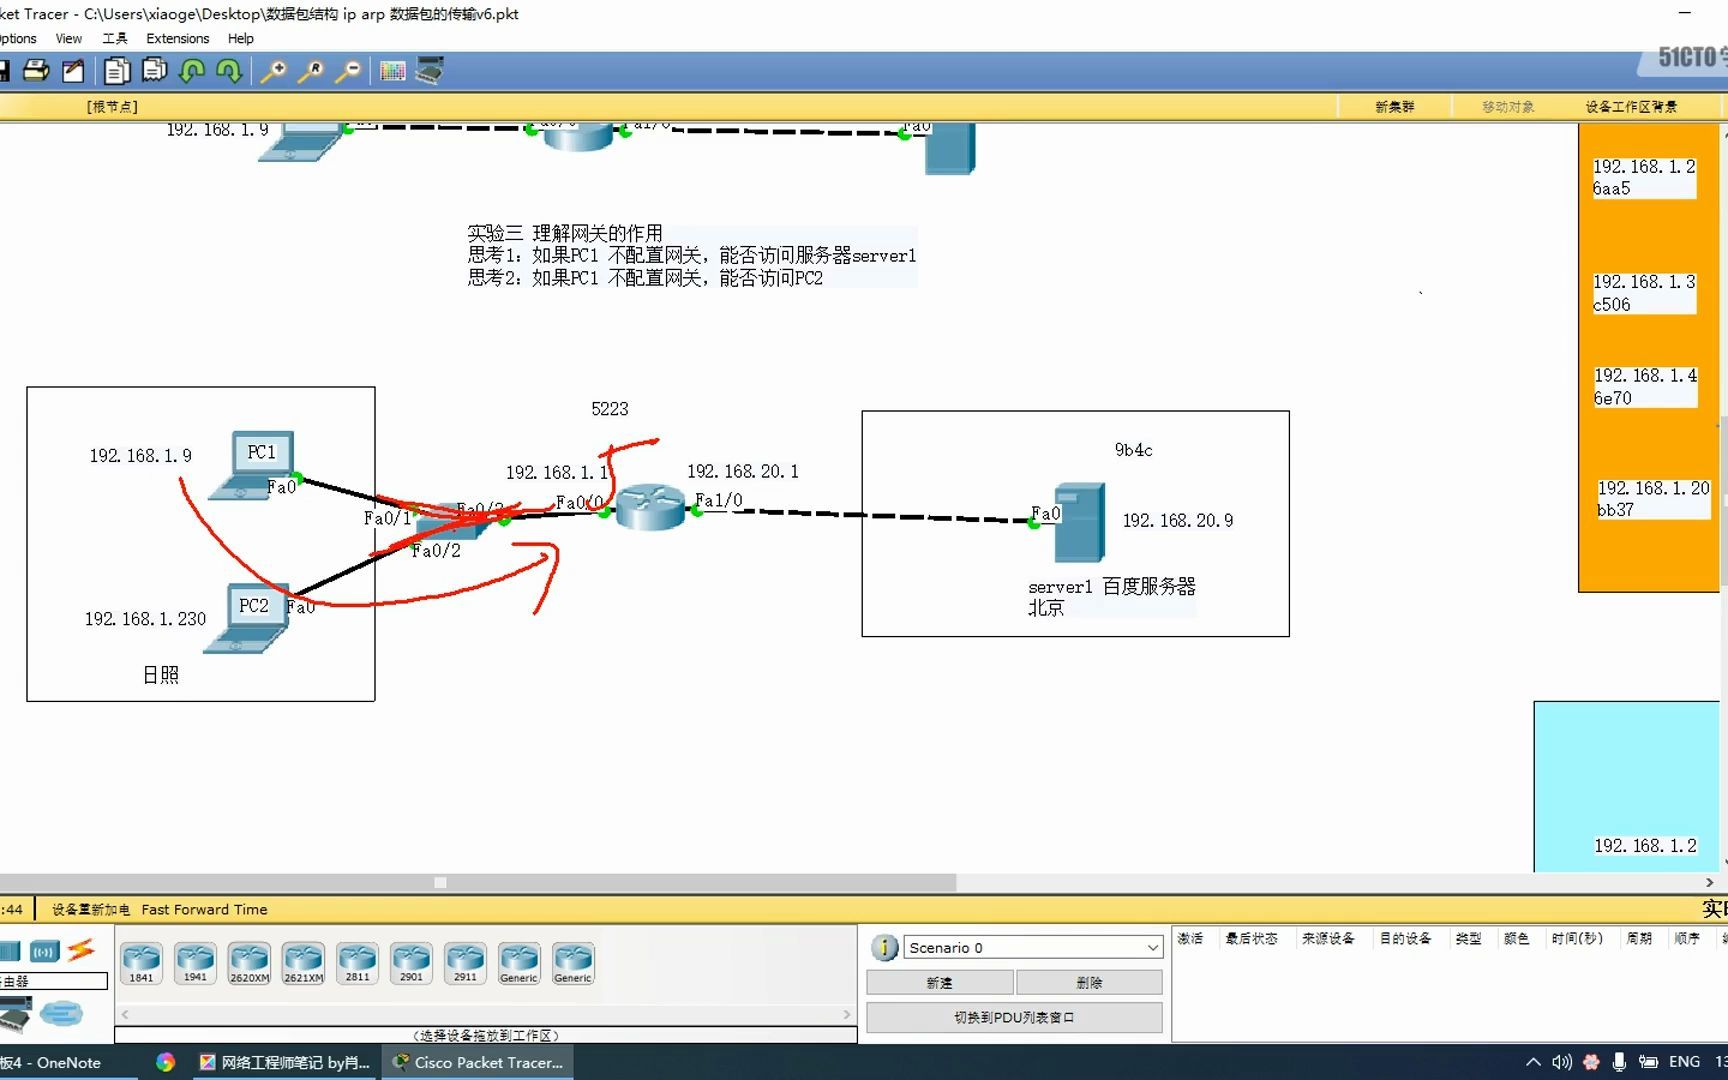Open the Activity Wizard toolbar icon
Image resolution: width=1728 pixels, height=1080 pixels.
tap(73, 71)
